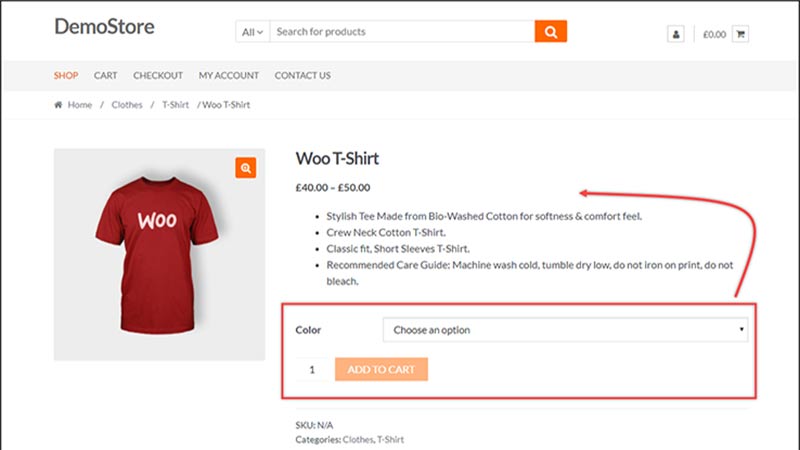Viewport: 800px width, 450px height.
Task: Open CONTACT US in navigation
Action: click(x=303, y=76)
